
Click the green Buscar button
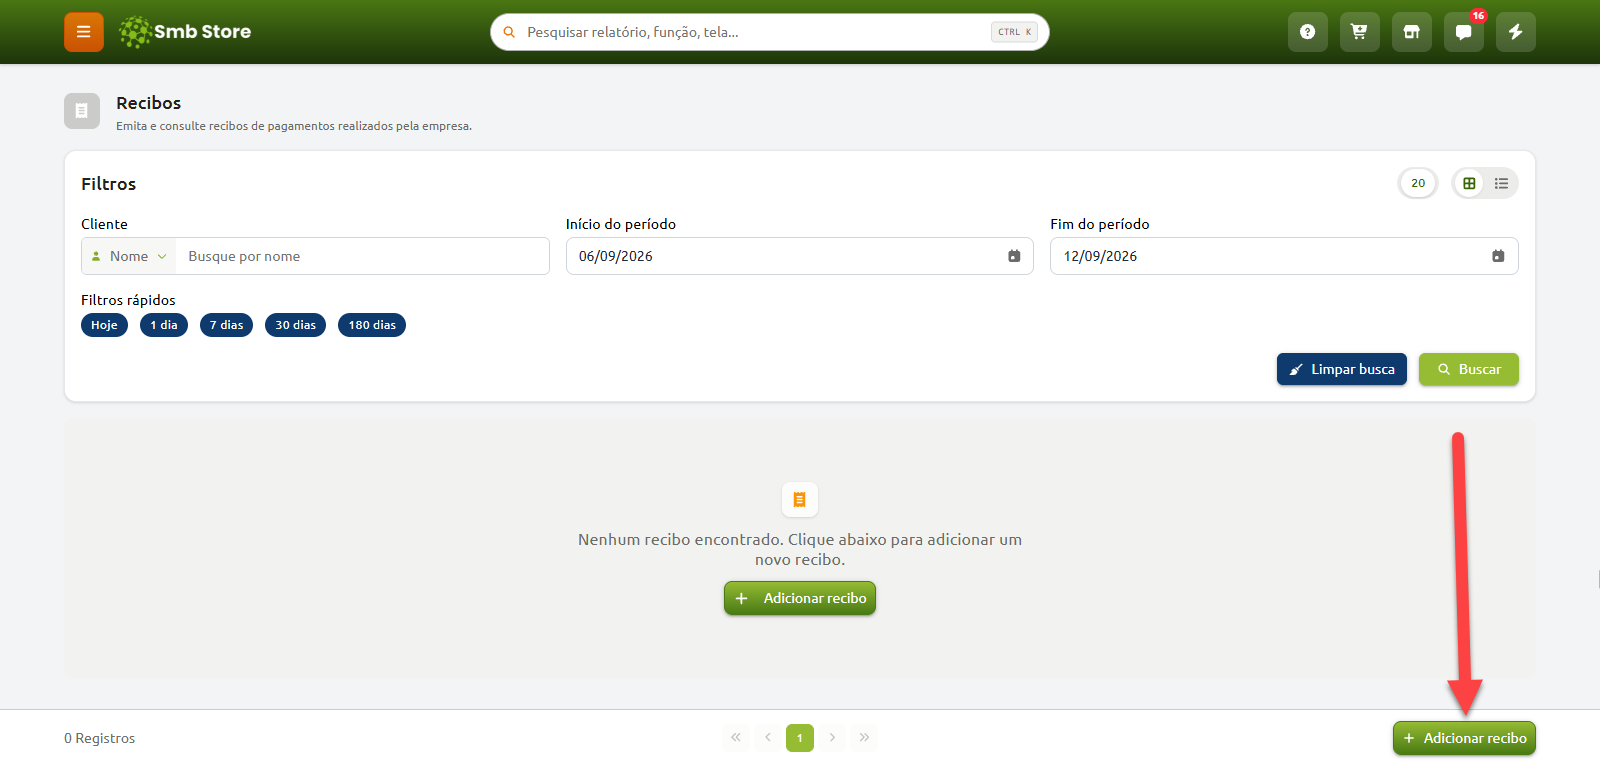point(1468,369)
